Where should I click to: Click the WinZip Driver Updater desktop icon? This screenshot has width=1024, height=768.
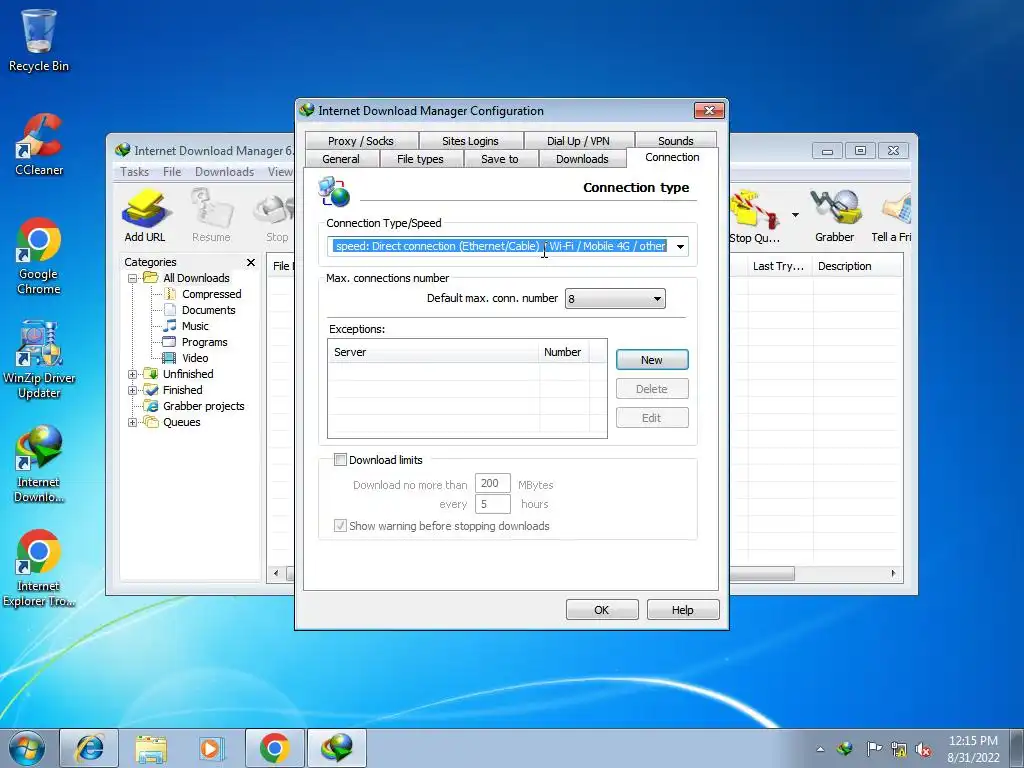point(39,359)
